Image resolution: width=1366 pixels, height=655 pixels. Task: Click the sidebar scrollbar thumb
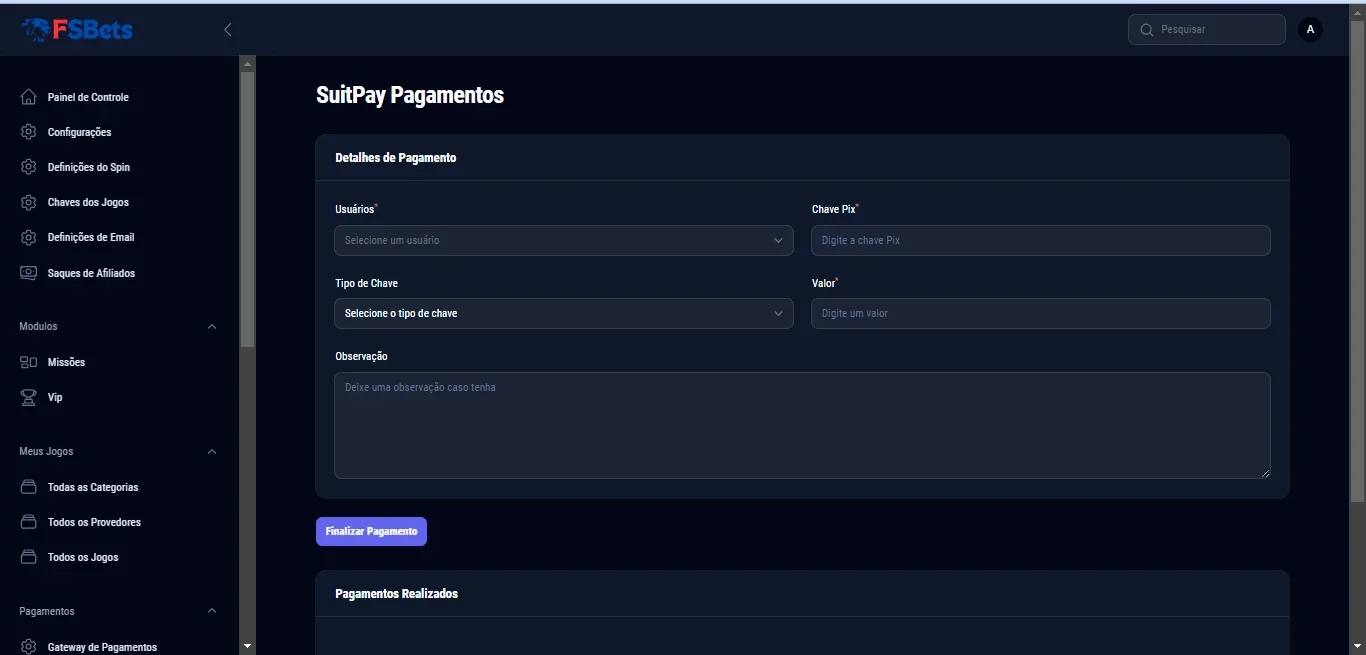[248, 209]
